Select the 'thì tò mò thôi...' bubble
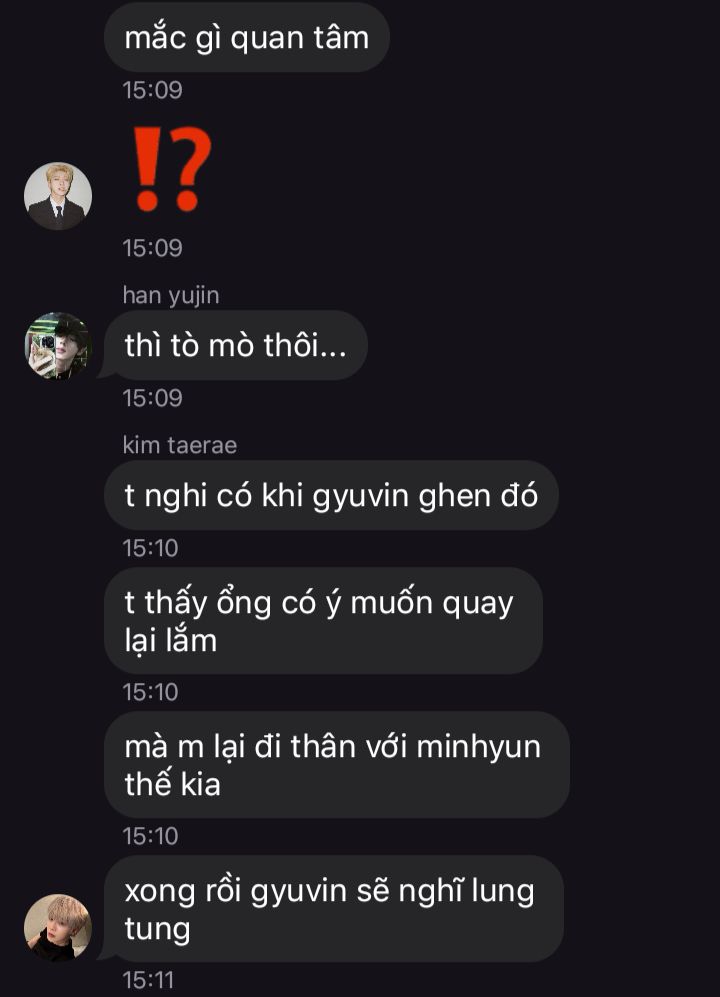Viewport: 720px width, 997px height. (x=236, y=345)
